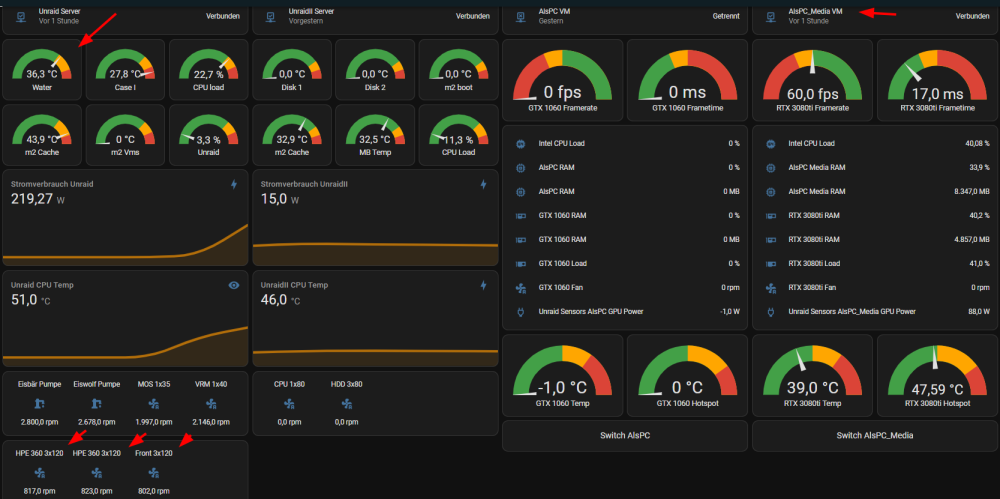Screen dimensions: 1000x499
Task: Select the GTX 1060 Load row
Action: [x=624, y=264]
